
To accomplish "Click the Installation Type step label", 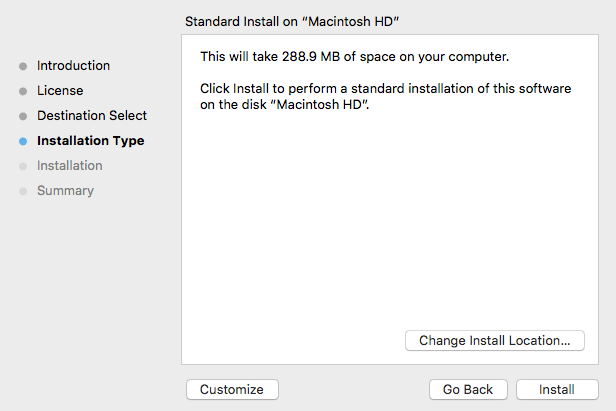I will coord(90,141).
